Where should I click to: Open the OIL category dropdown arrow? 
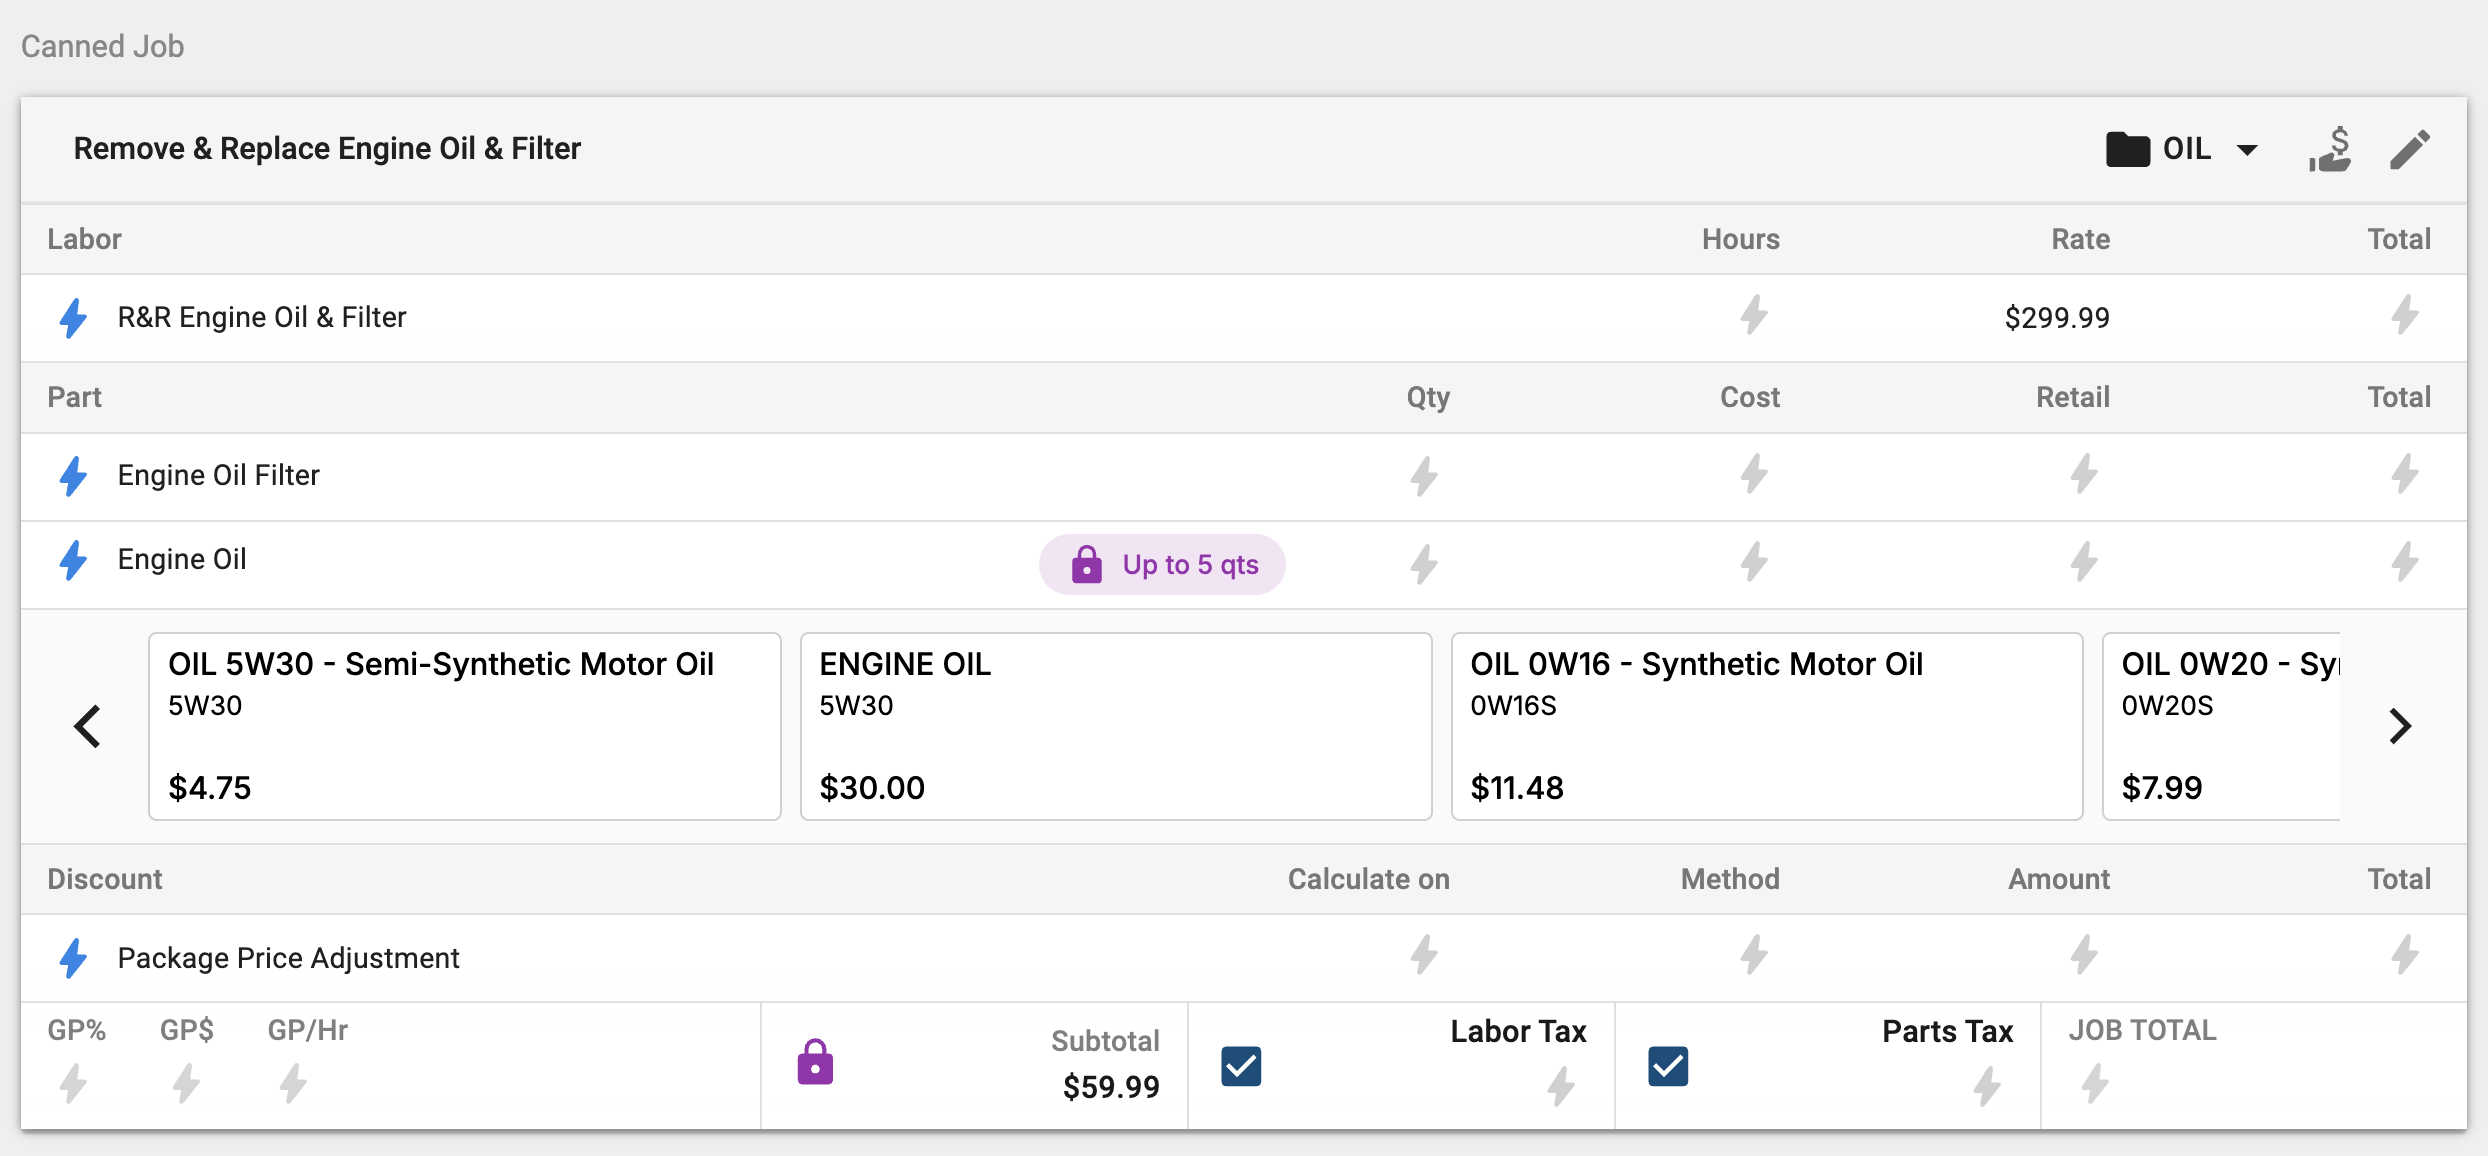[2247, 150]
